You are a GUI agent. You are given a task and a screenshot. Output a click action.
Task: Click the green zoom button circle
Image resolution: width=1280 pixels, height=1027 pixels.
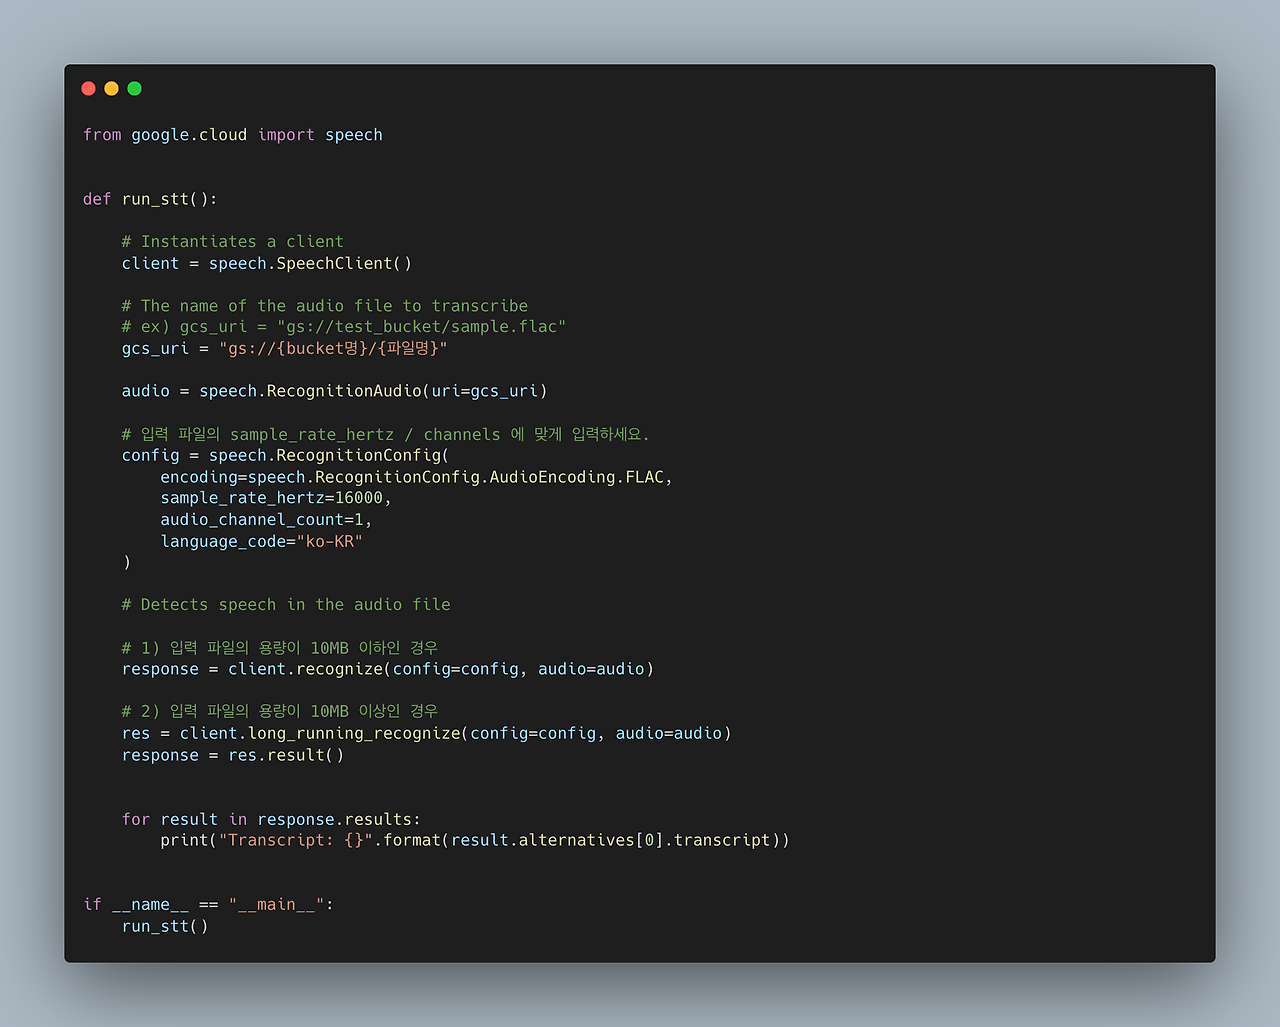134,88
